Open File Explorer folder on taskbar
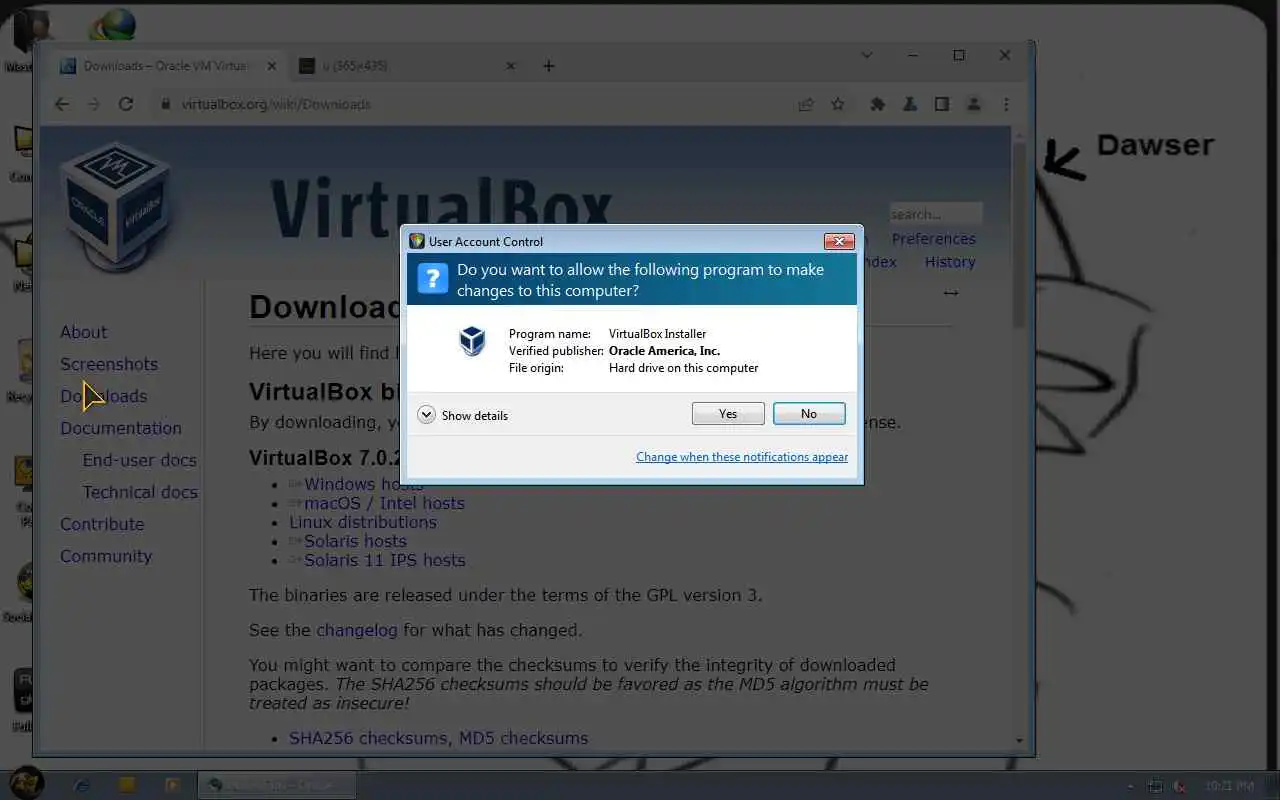Screen dimensions: 1280x800 [x=127, y=785]
